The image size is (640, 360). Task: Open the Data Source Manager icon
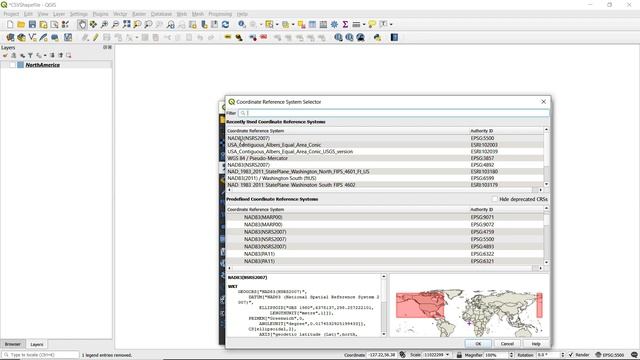click(x=10, y=38)
